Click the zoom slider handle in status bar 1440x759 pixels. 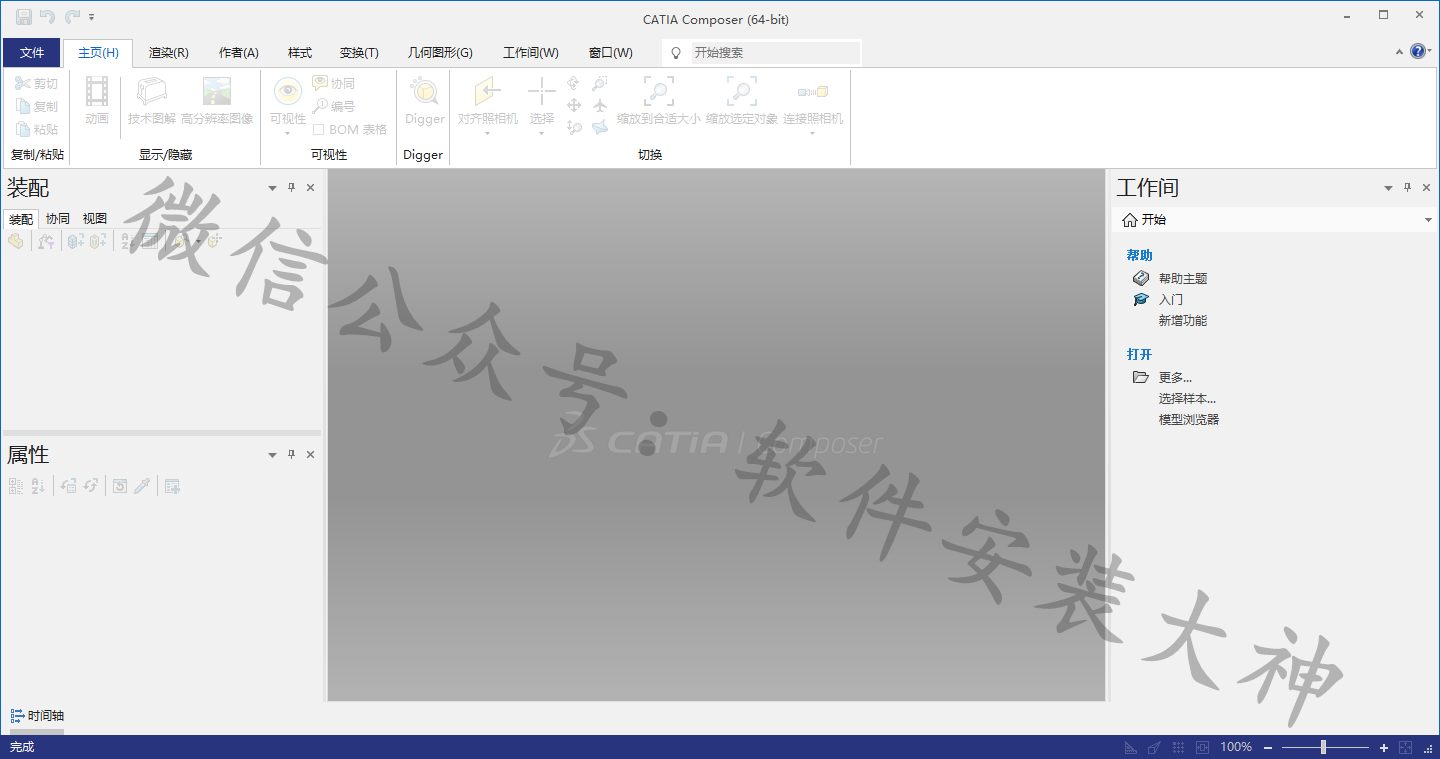point(1323,747)
